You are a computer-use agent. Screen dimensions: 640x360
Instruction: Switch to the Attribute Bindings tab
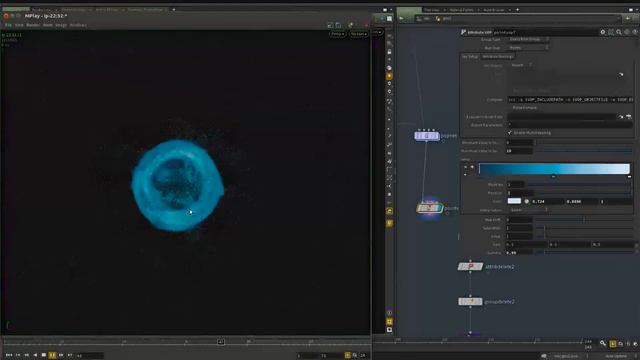click(498, 57)
